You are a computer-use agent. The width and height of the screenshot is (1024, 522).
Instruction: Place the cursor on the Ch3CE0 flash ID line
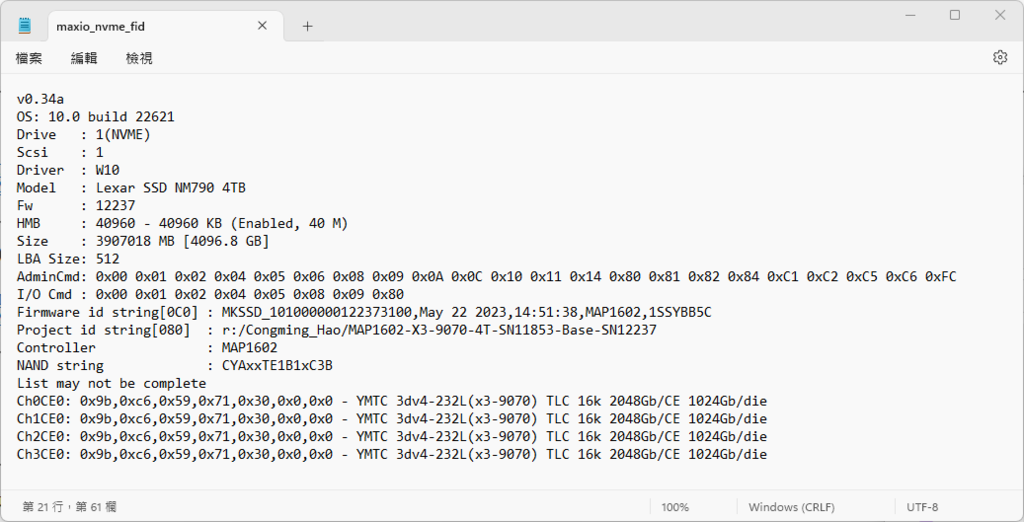pos(392,454)
